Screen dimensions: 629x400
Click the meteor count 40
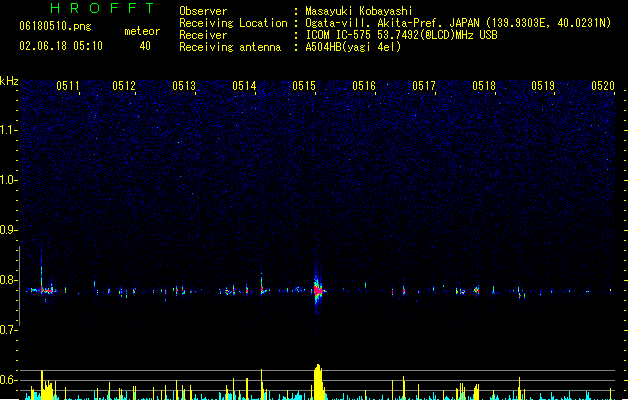point(145,46)
